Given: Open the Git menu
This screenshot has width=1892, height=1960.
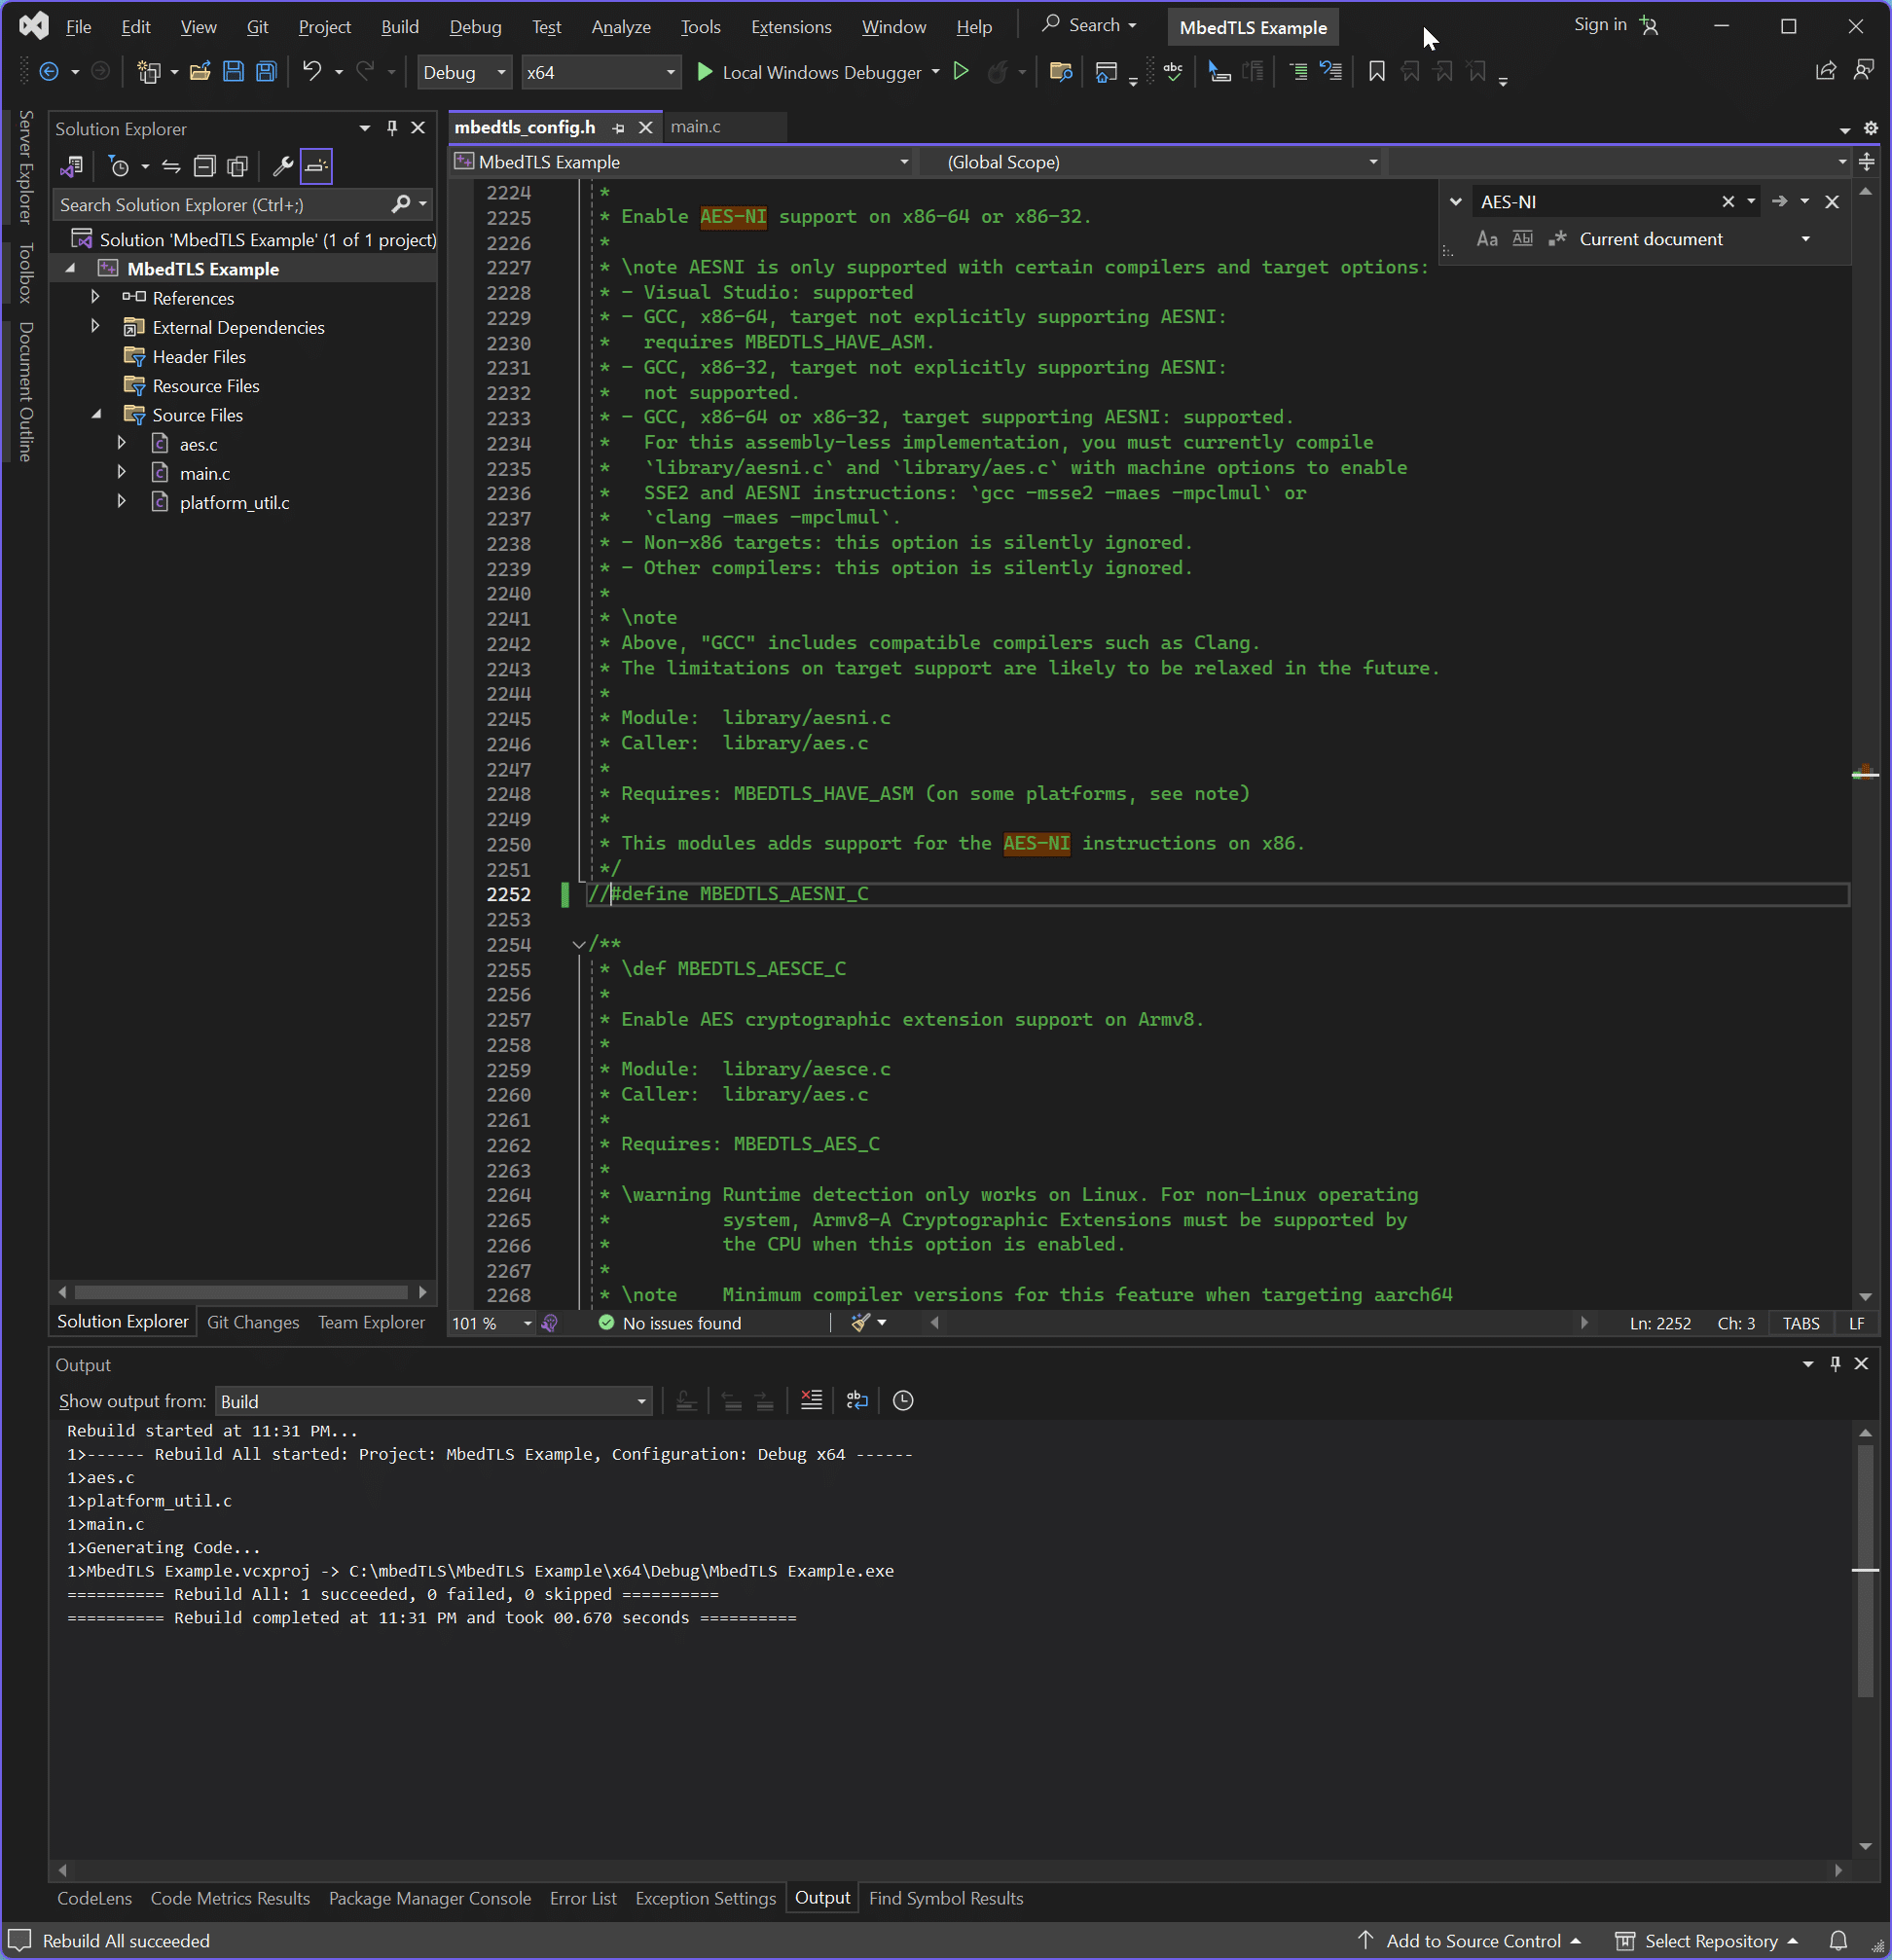Looking at the screenshot, I should (258, 27).
